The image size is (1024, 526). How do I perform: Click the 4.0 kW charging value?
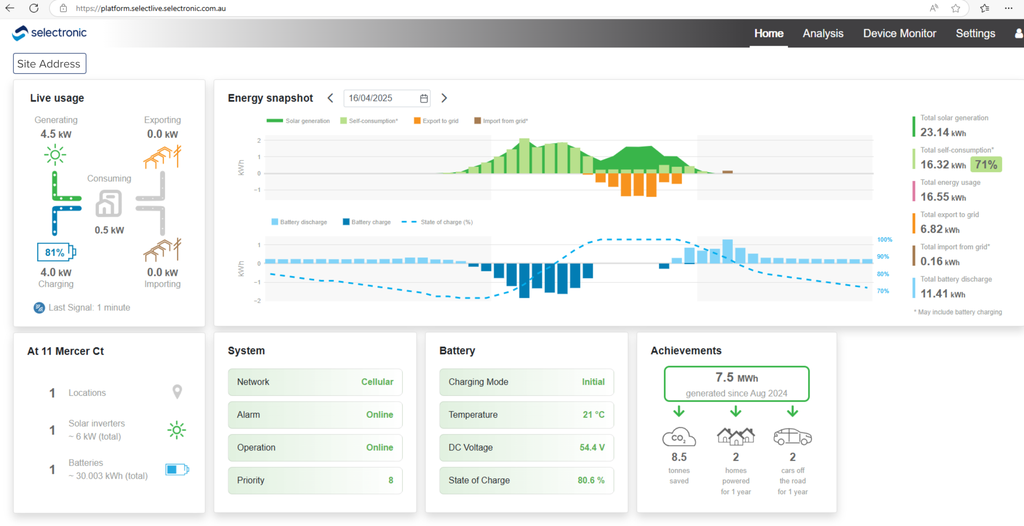tap(56, 272)
